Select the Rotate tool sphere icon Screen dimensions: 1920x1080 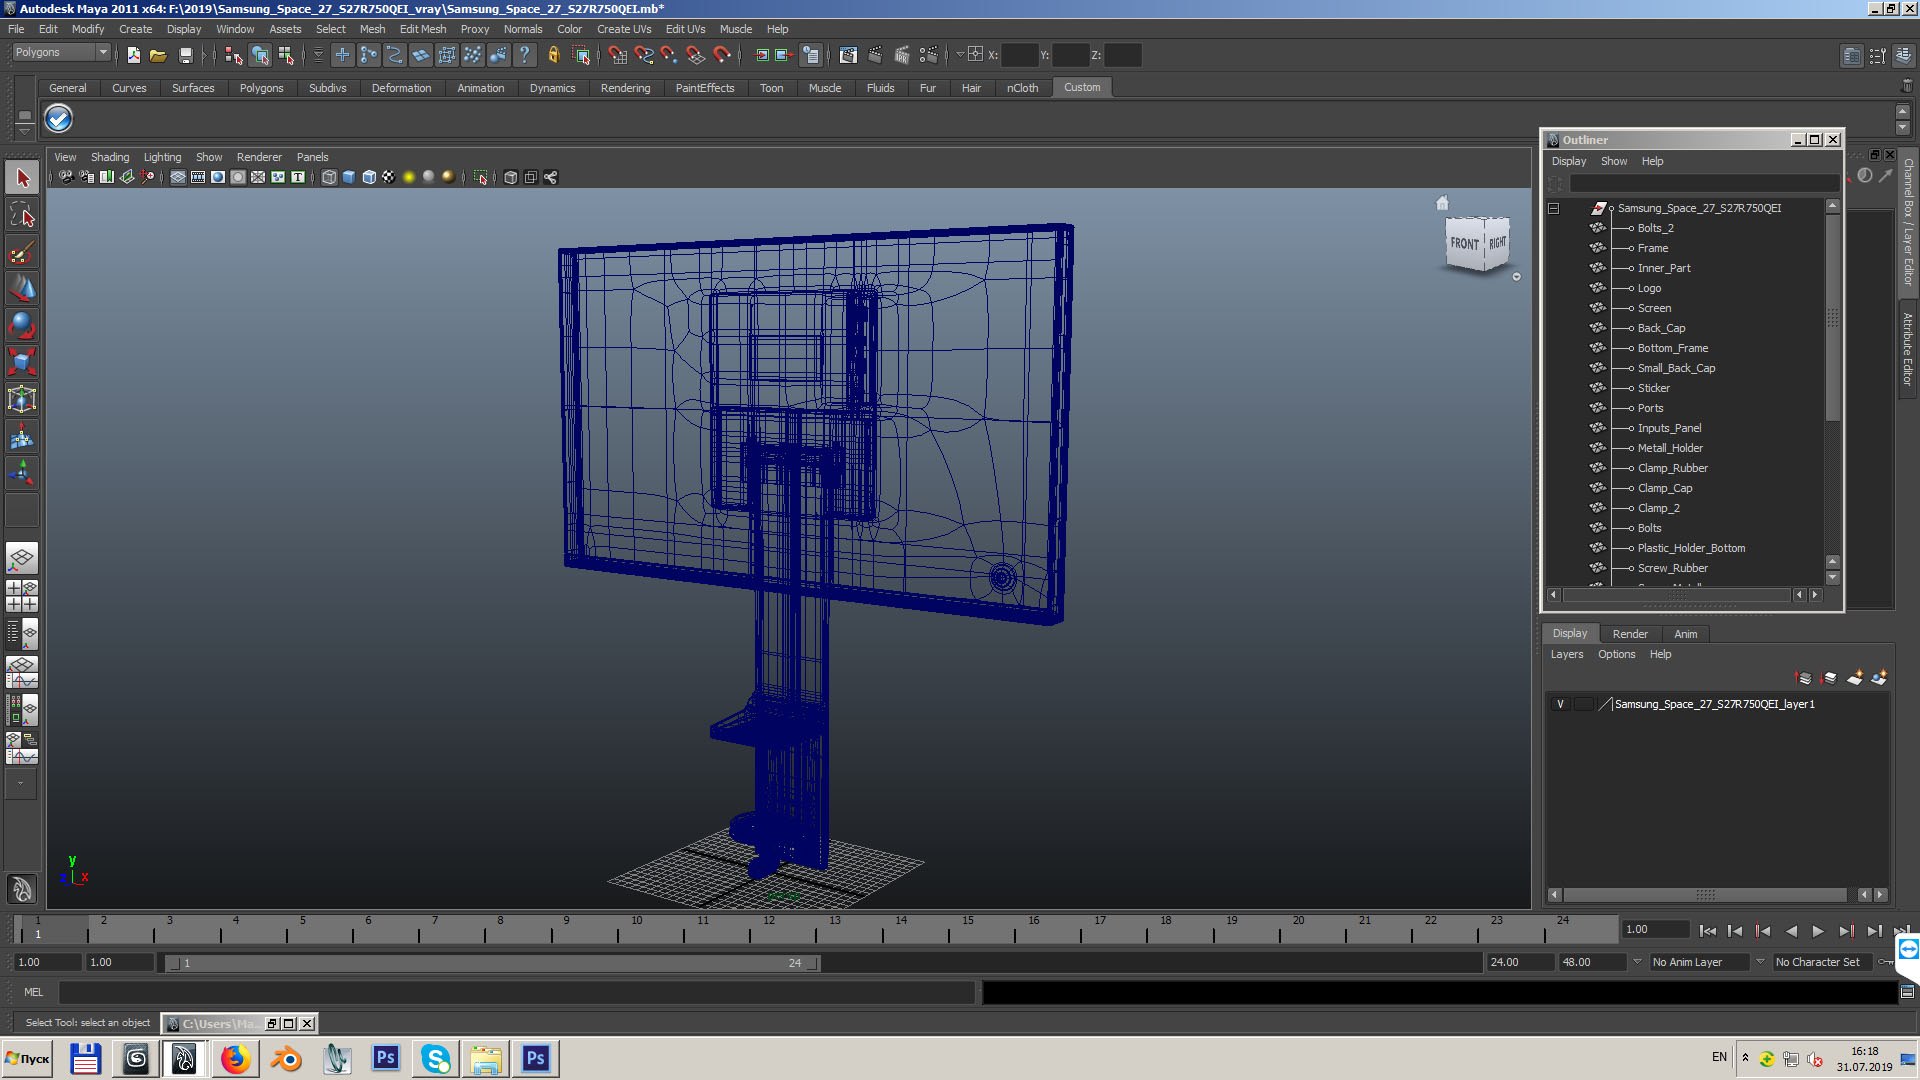22,325
